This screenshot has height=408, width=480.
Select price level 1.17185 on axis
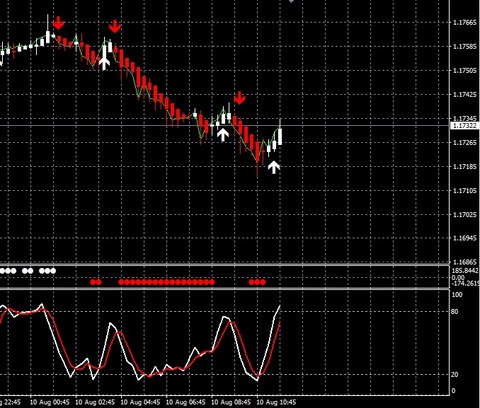point(465,166)
